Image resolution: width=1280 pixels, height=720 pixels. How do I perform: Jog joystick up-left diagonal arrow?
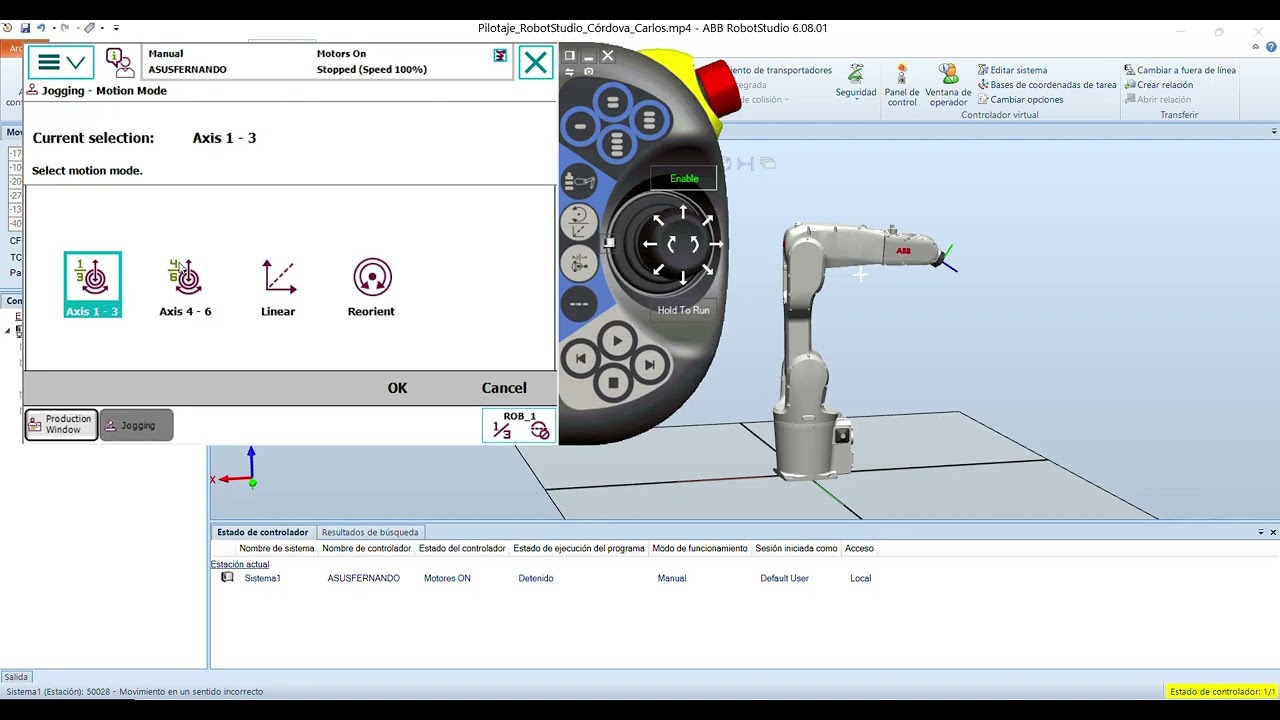click(x=659, y=220)
